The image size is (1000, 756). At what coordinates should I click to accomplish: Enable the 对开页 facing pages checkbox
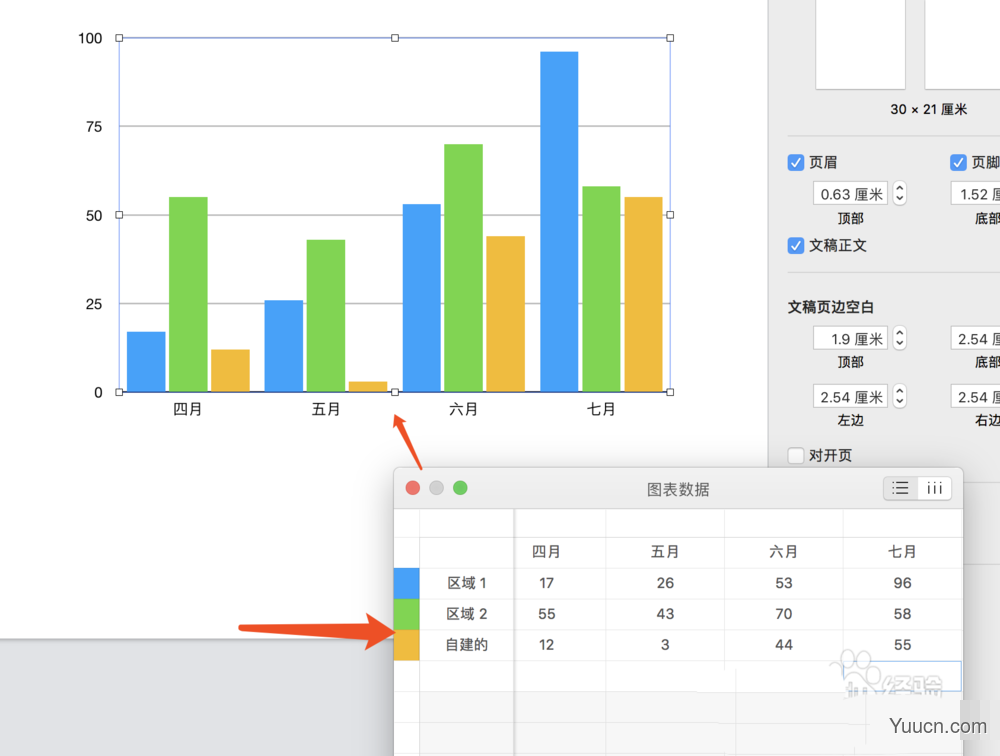[x=795, y=455]
